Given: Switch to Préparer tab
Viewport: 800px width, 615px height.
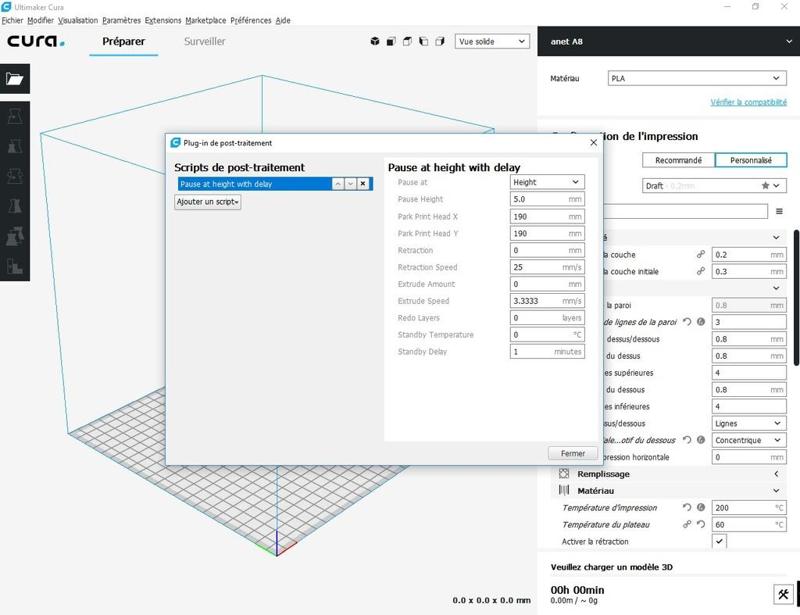Looking at the screenshot, I should pos(123,41).
